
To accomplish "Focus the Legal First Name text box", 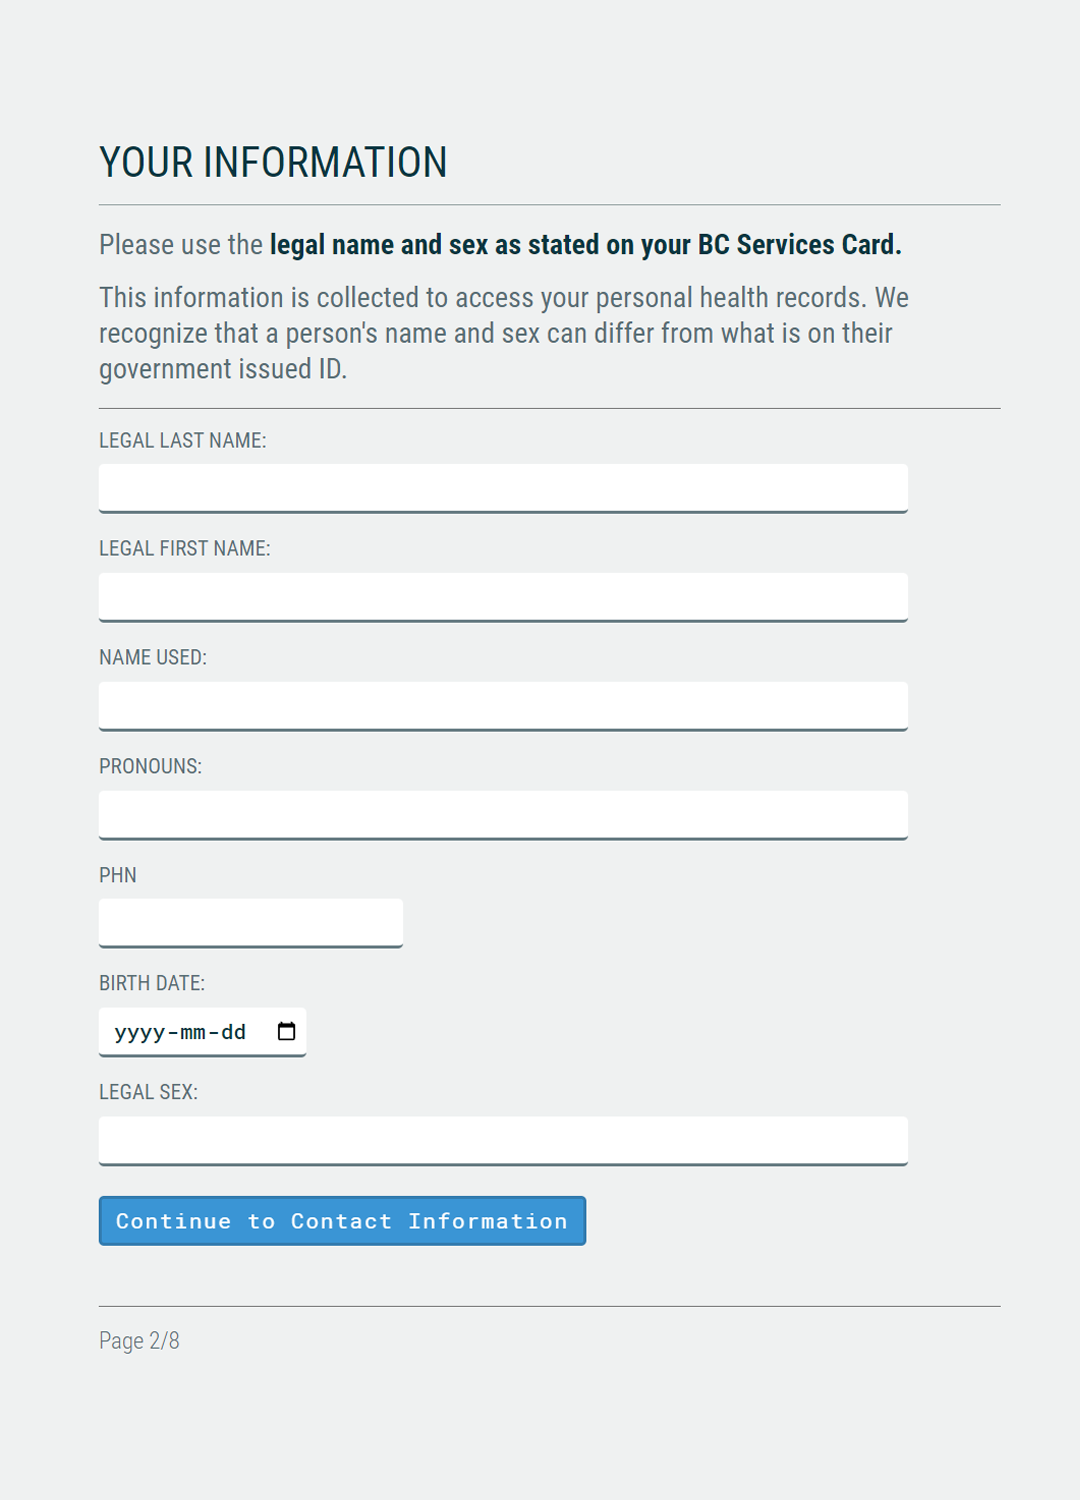I will tap(503, 597).
